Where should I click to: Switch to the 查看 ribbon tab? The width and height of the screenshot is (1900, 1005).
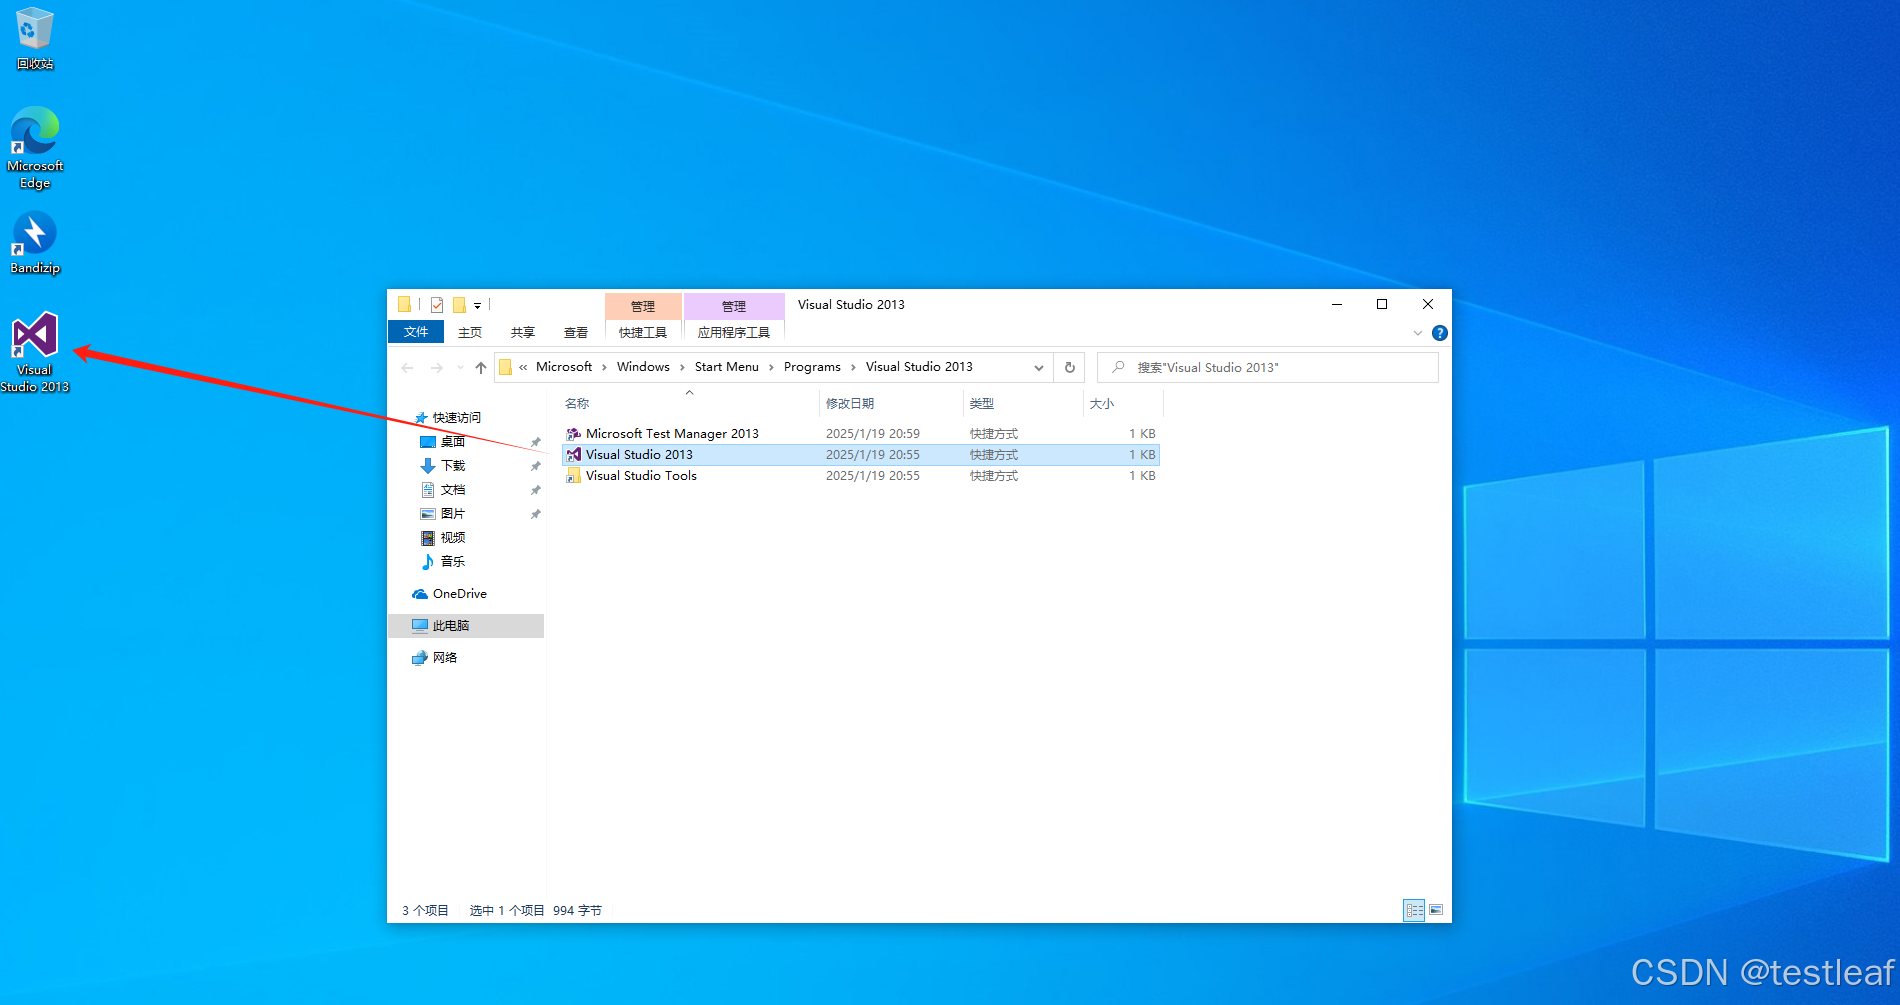[576, 332]
